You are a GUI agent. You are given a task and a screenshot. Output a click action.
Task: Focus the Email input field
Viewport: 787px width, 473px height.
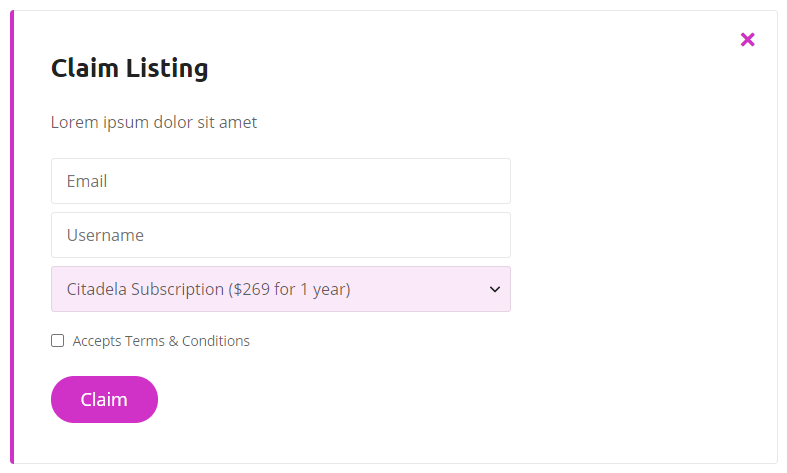(281, 181)
